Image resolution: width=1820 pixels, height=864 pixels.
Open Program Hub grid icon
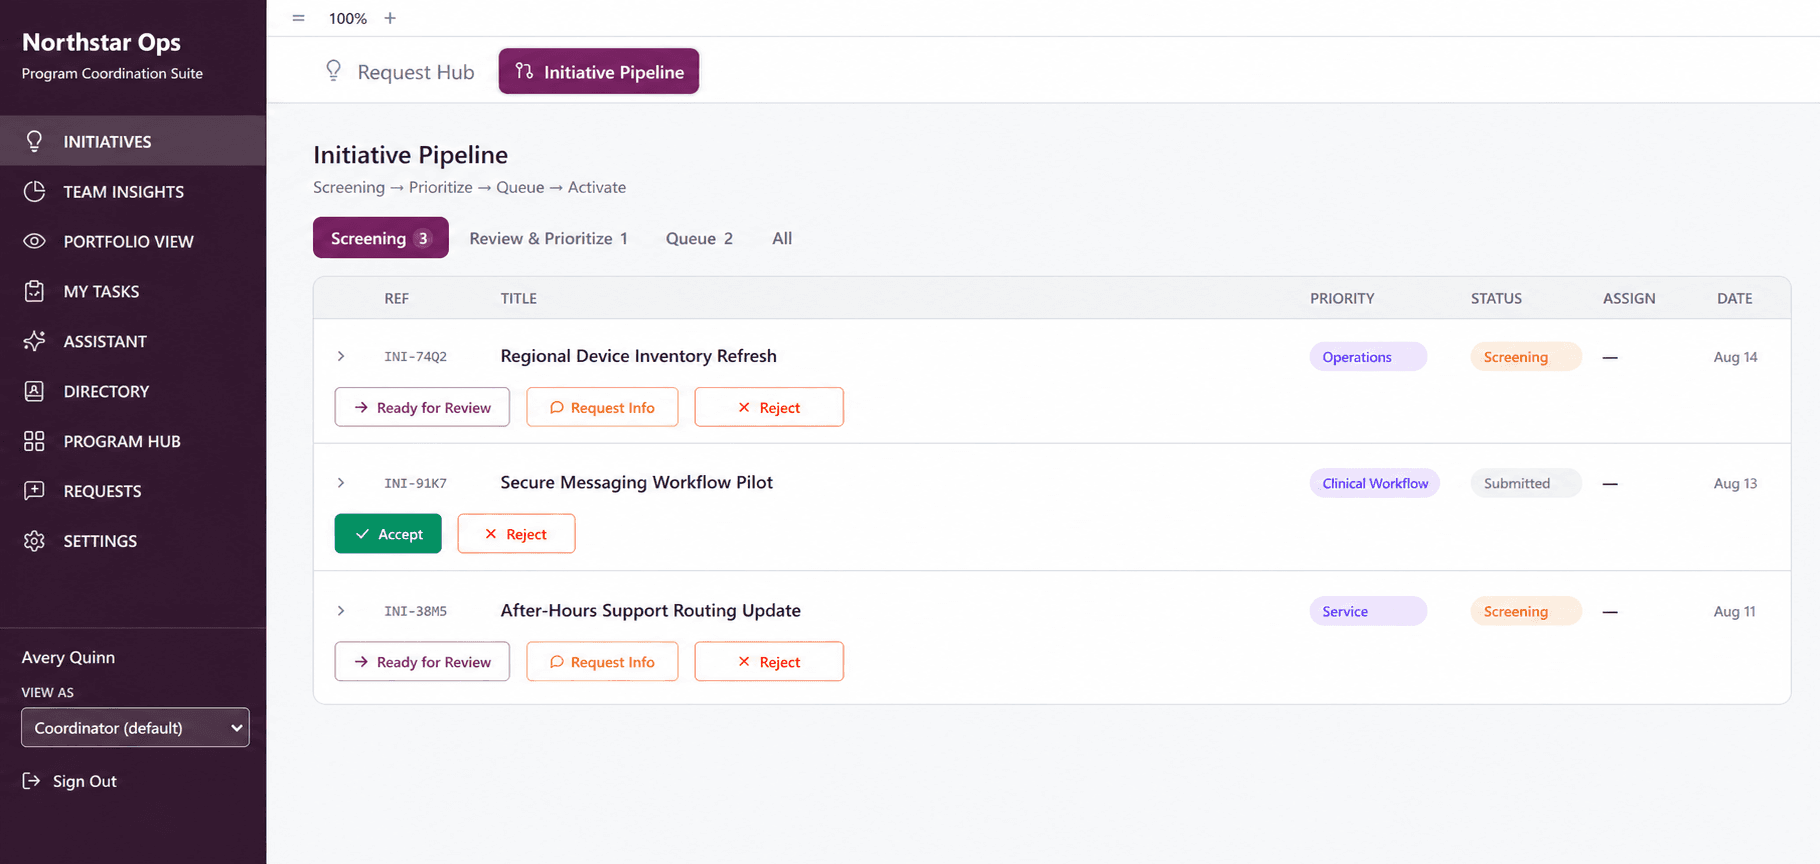click(x=34, y=441)
